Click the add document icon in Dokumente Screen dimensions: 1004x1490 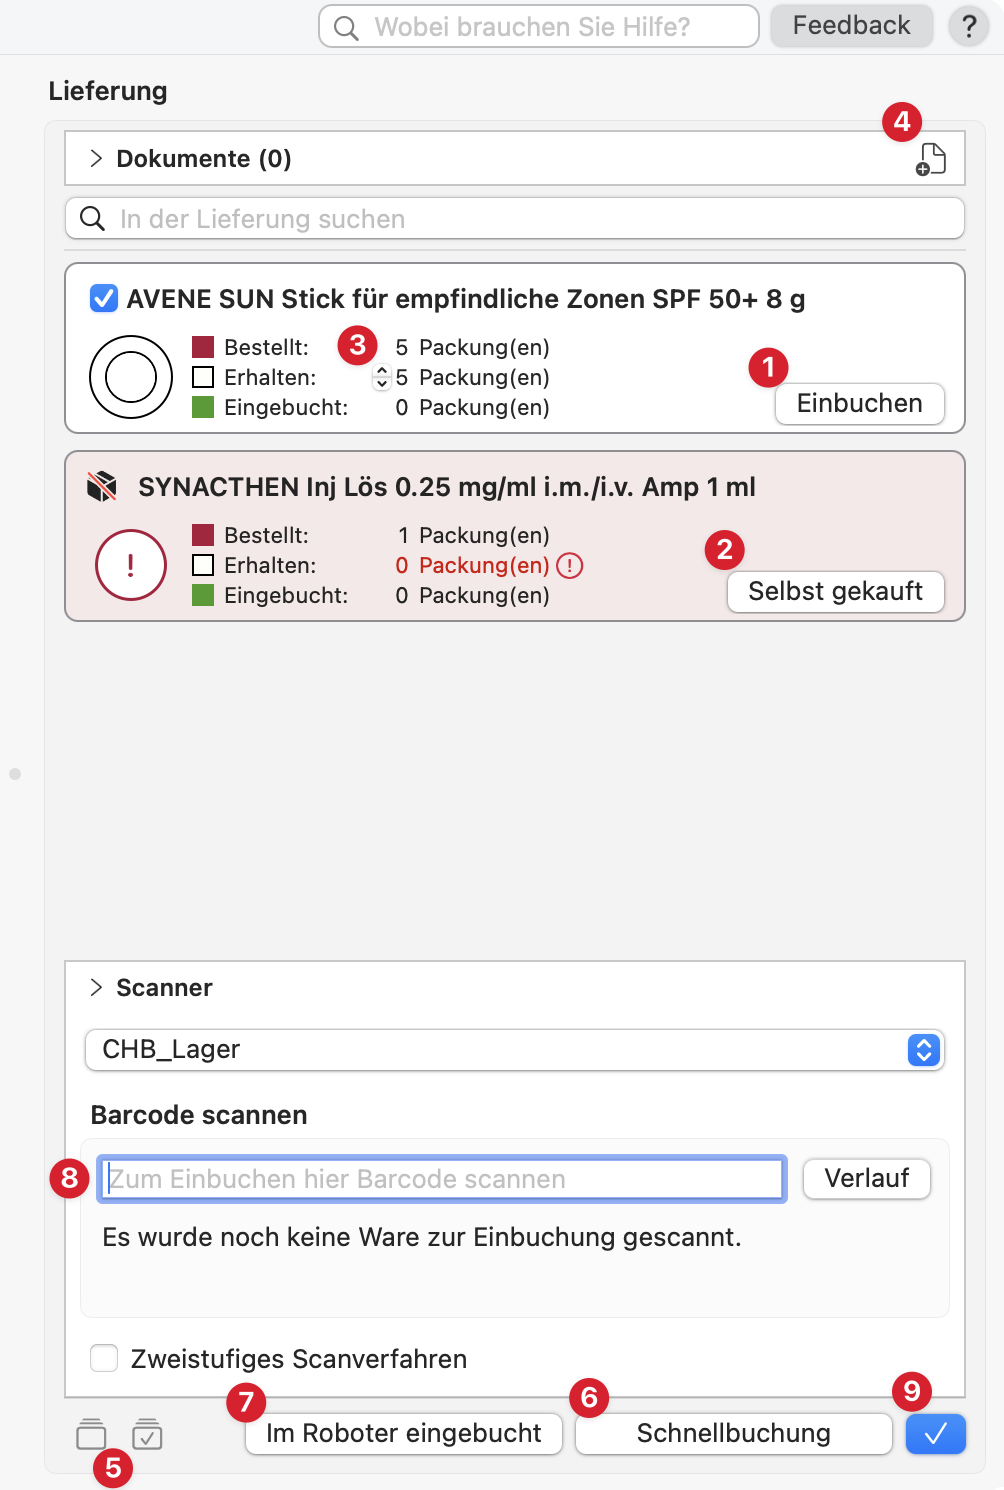pyautogui.click(x=931, y=159)
